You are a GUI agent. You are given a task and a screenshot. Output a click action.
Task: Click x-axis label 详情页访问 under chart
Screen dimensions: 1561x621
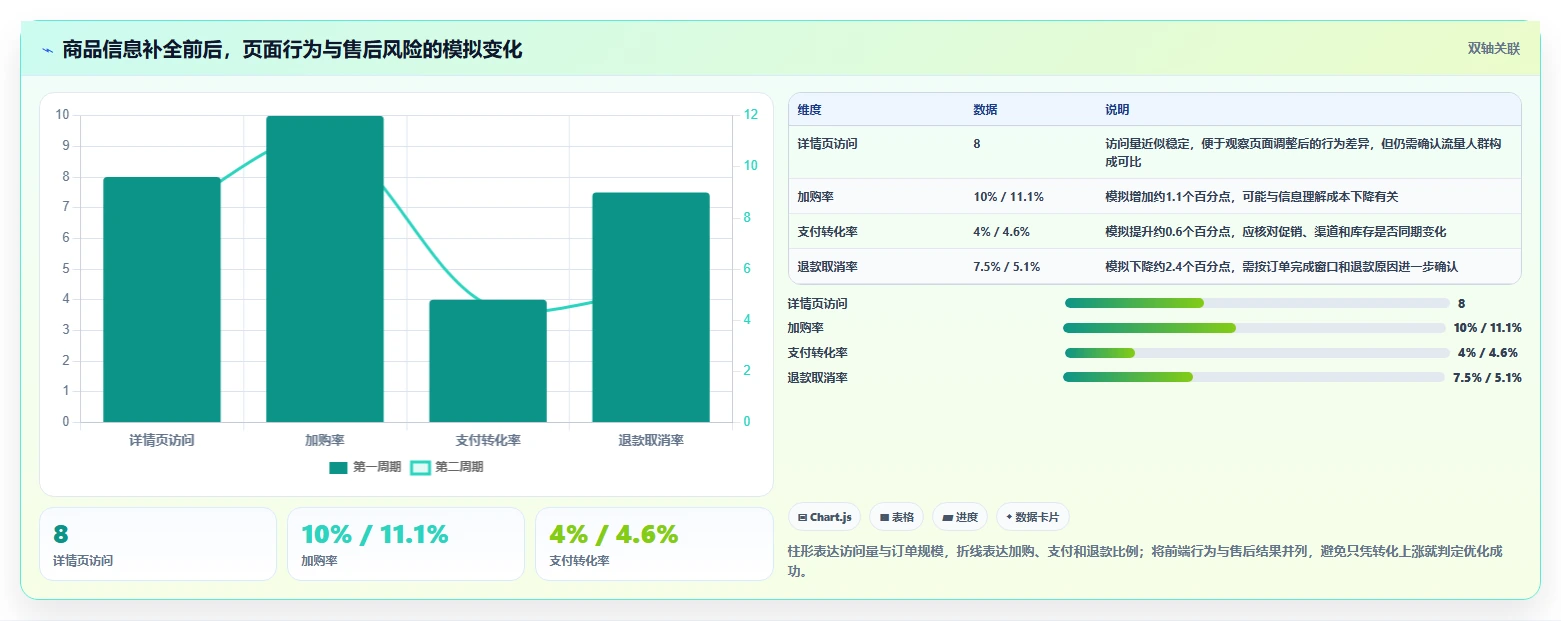click(162, 440)
